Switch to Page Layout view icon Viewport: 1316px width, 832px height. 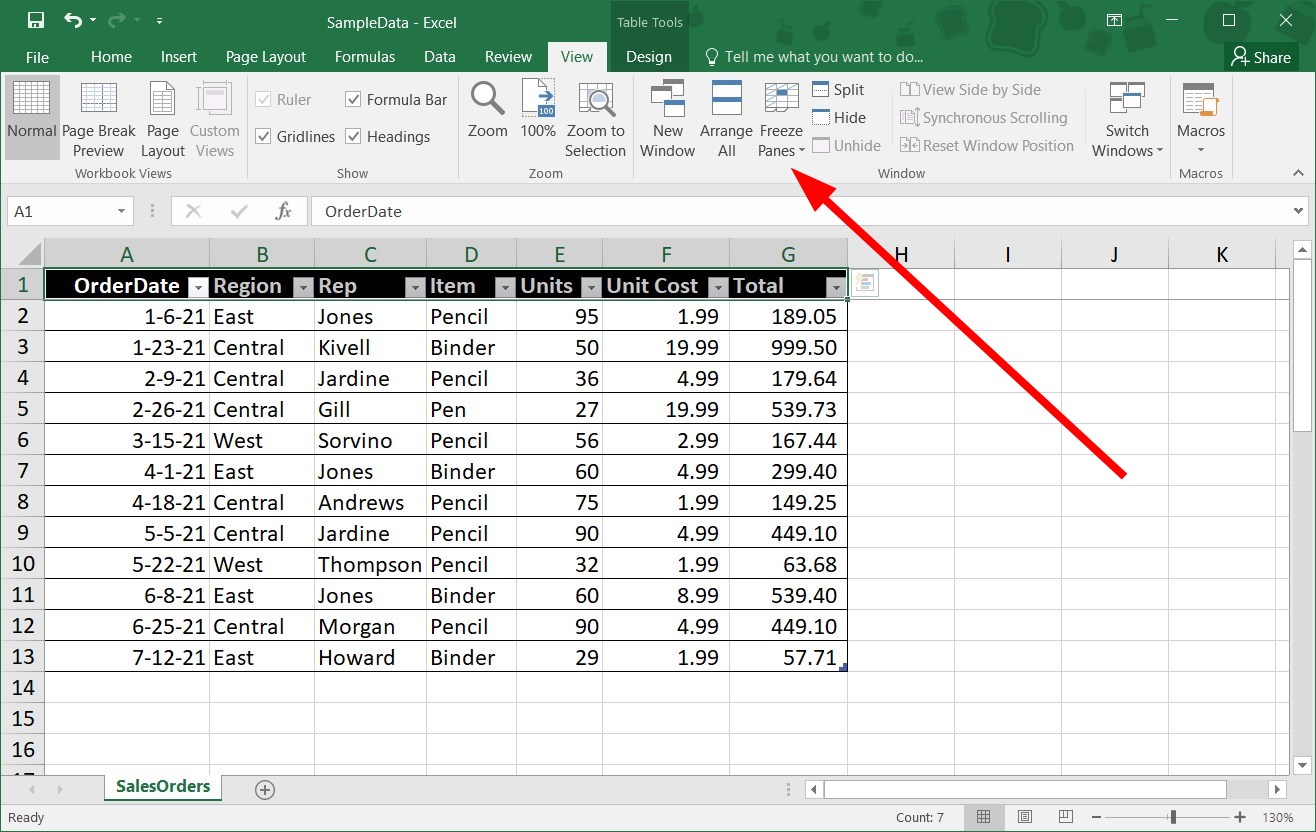(163, 117)
